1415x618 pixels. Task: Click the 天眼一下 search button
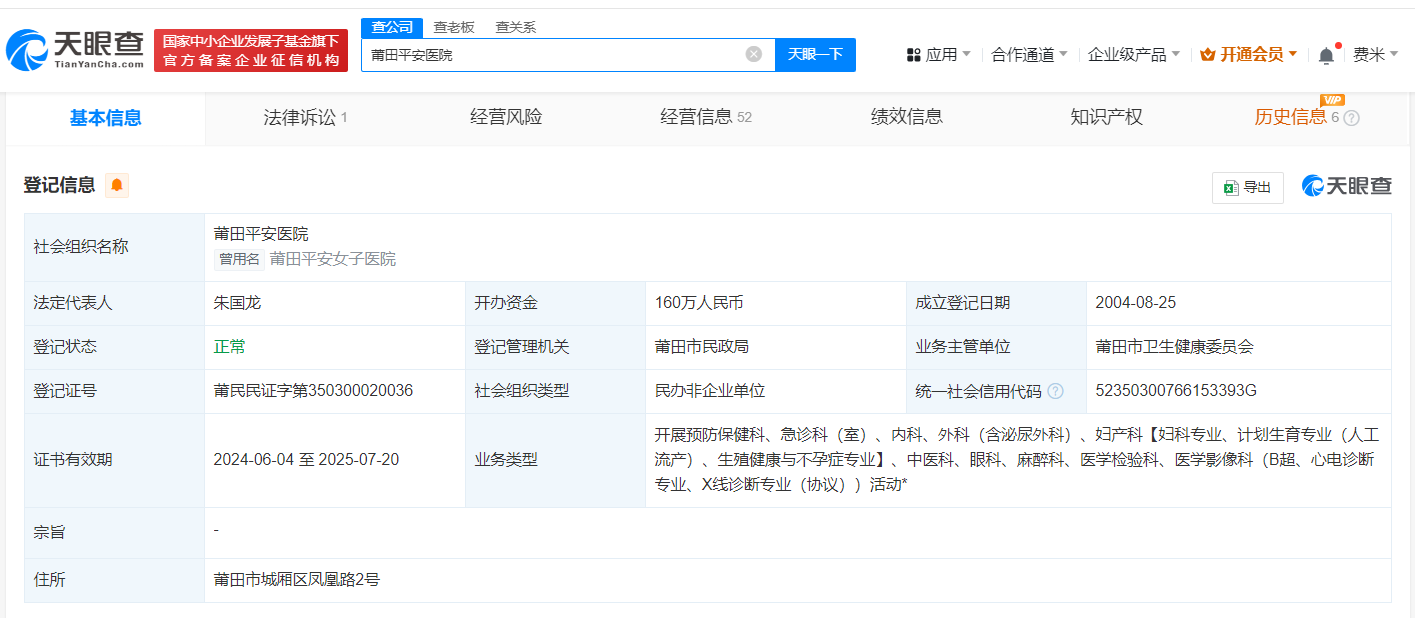(x=816, y=54)
